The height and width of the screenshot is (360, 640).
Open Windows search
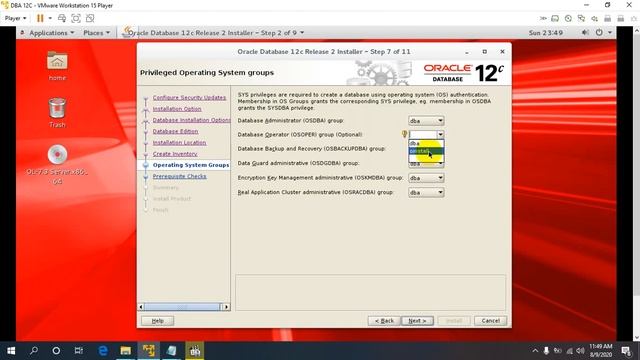coord(34,351)
